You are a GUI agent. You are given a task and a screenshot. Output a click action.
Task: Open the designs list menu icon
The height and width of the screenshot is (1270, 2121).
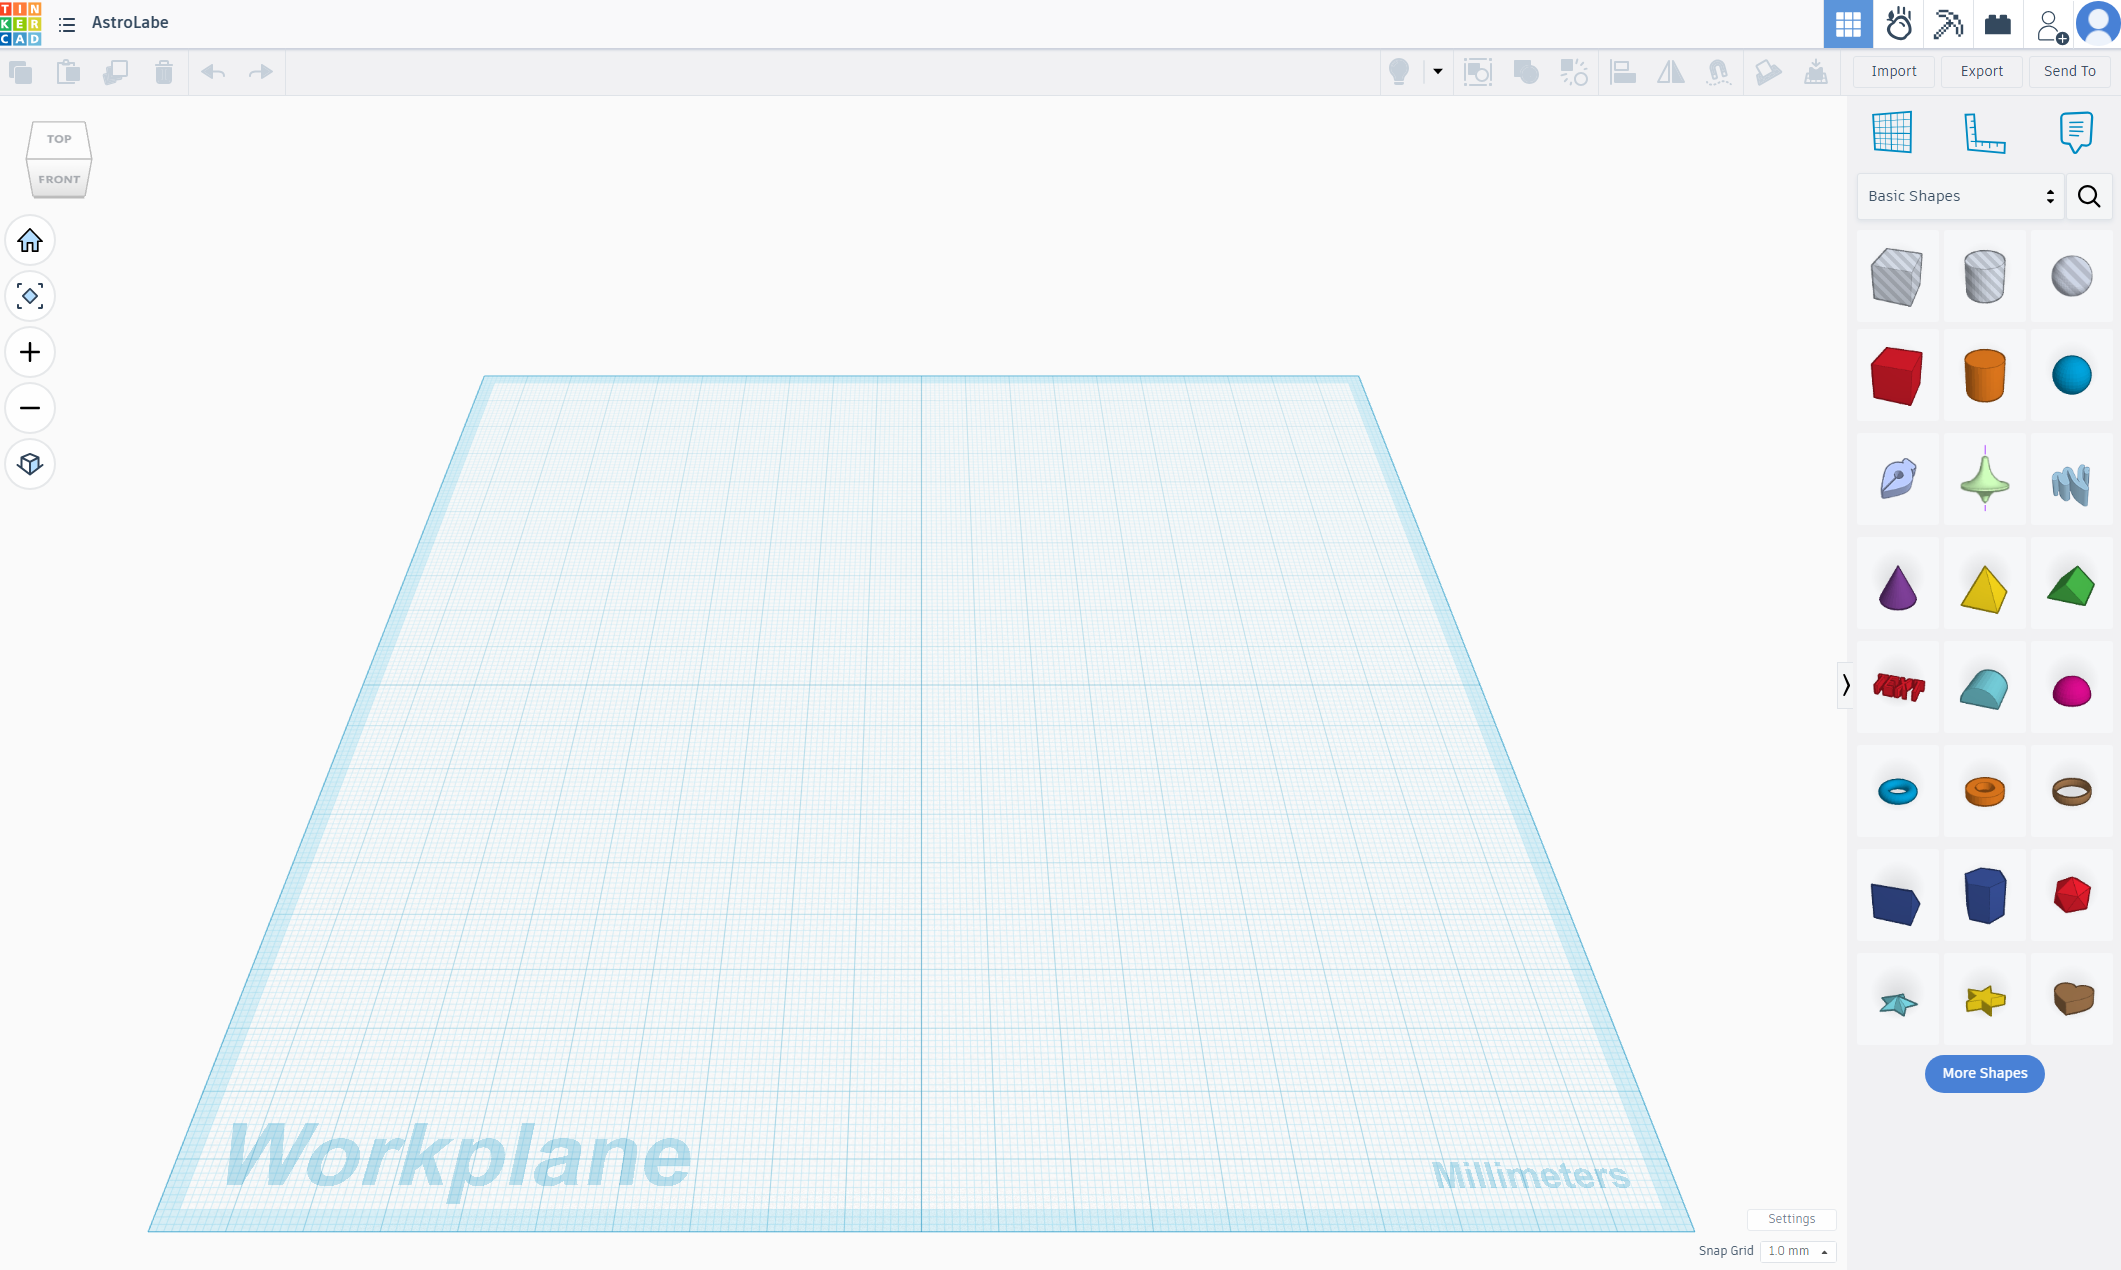coord(67,24)
